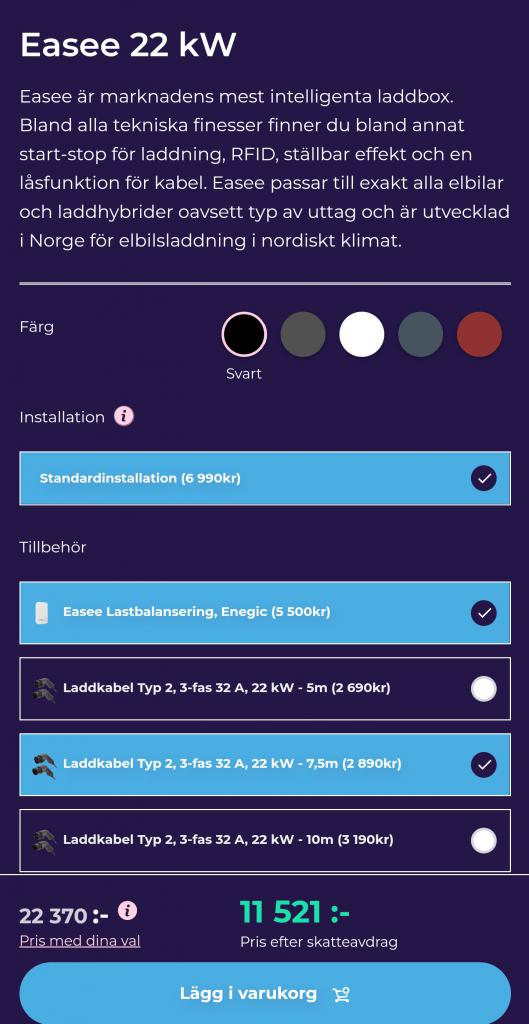Click the 7,5m Laddkabel cable icon
529x1024 pixels.
click(44, 764)
